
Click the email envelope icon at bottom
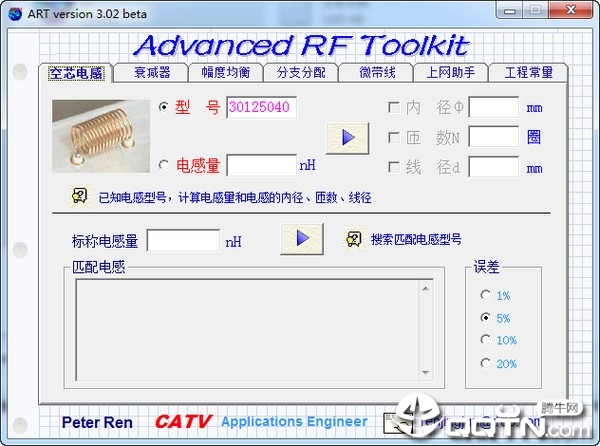pyautogui.click(x=397, y=423)
